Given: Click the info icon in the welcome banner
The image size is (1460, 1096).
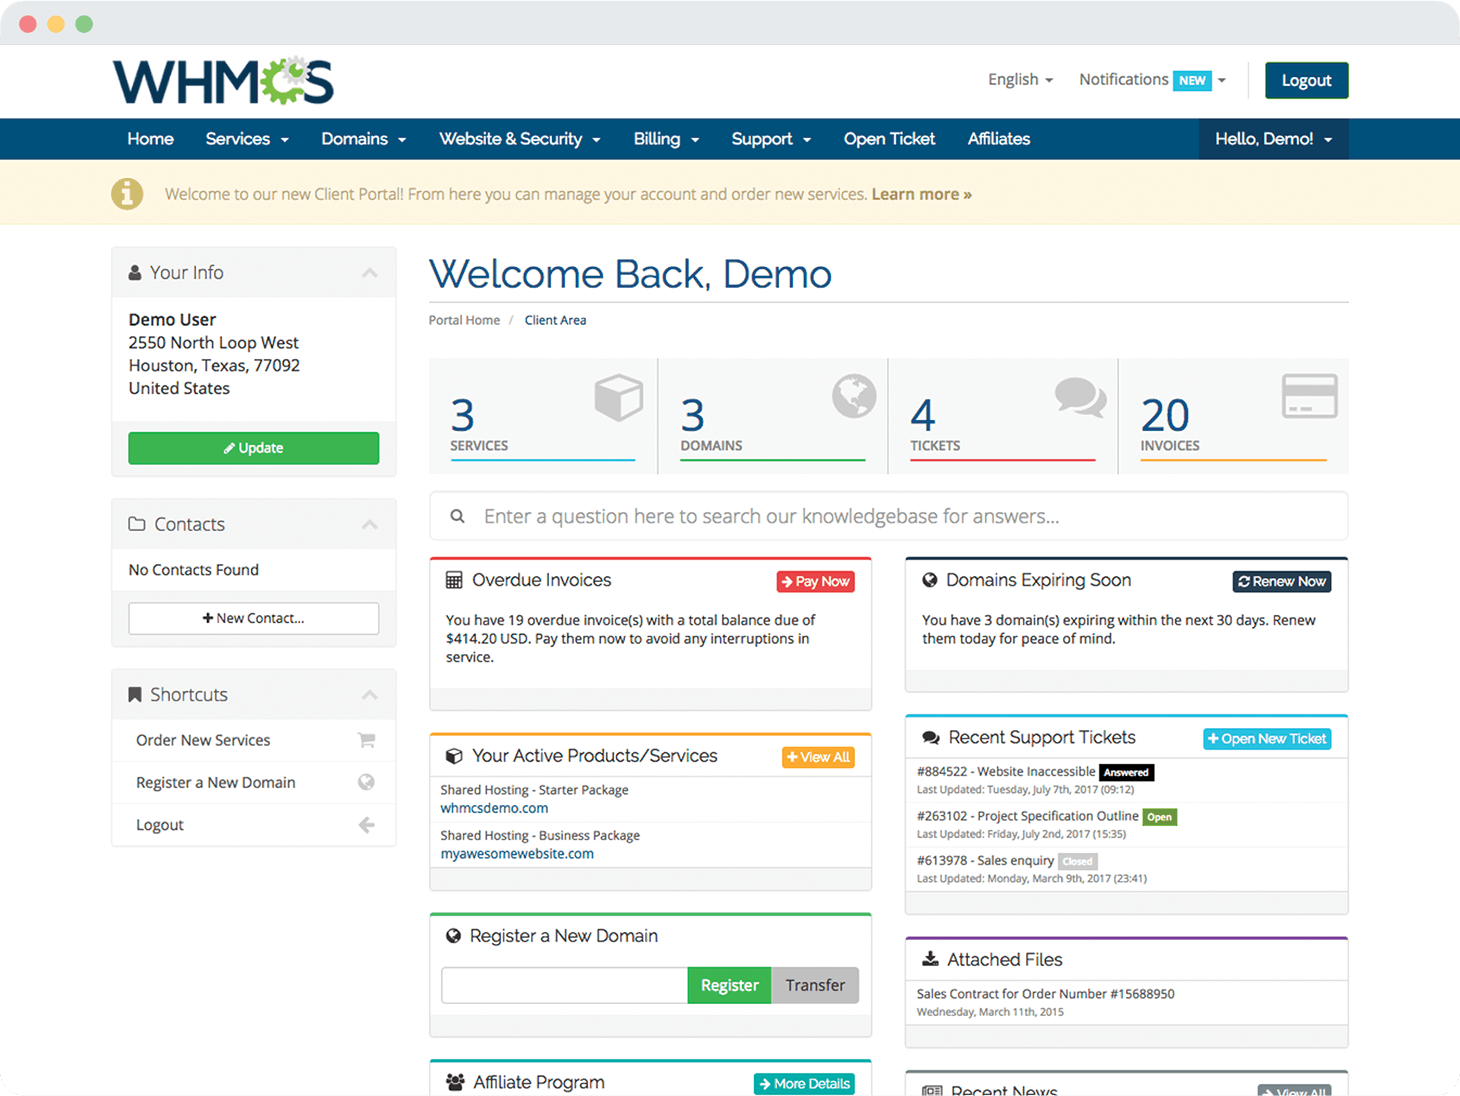Looking at the screenshot, I should (x=127, y=194).
